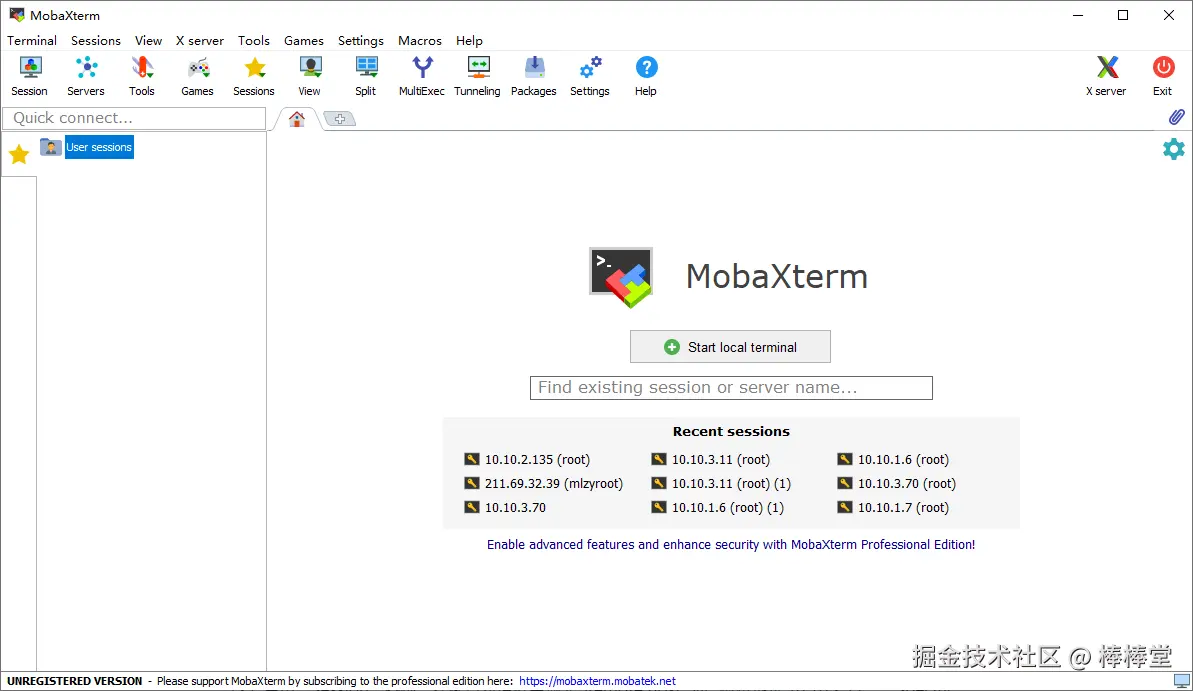The image size is (1193, 691).
Task: Toggle the X server icon
Action: (1106, 76)
